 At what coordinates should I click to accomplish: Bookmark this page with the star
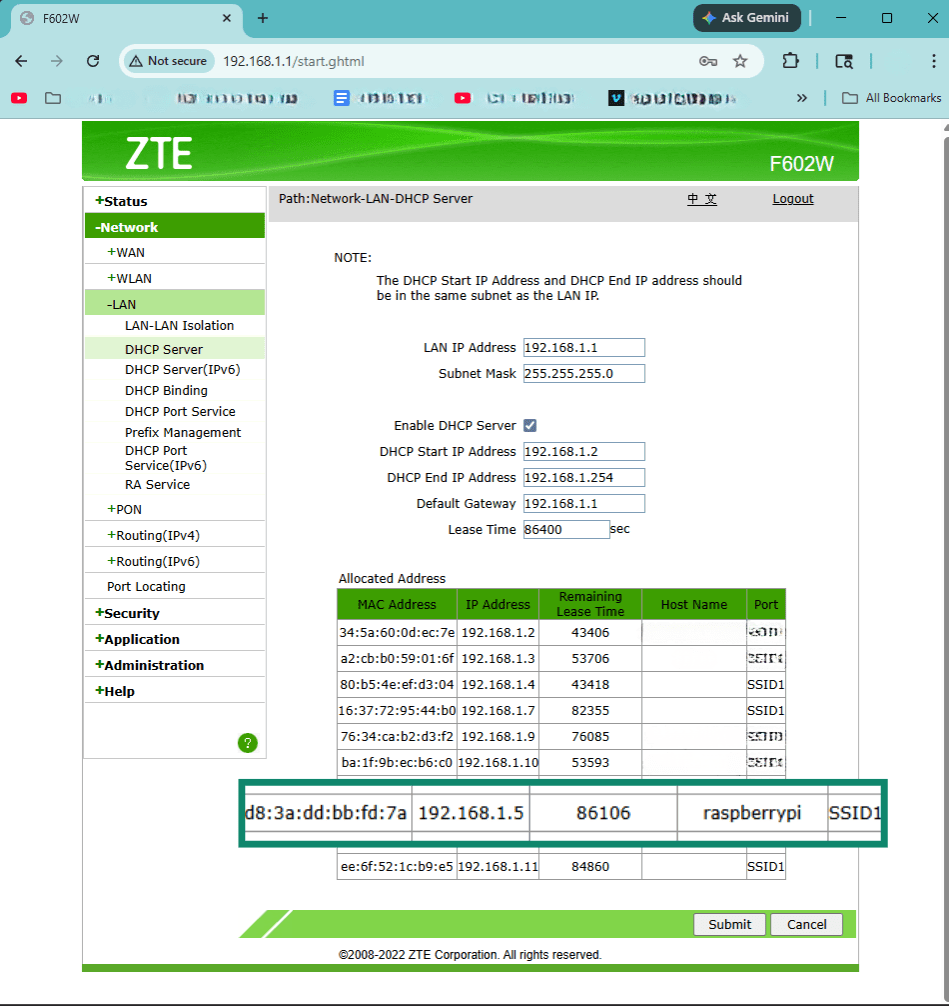click(x=740, y=61)
